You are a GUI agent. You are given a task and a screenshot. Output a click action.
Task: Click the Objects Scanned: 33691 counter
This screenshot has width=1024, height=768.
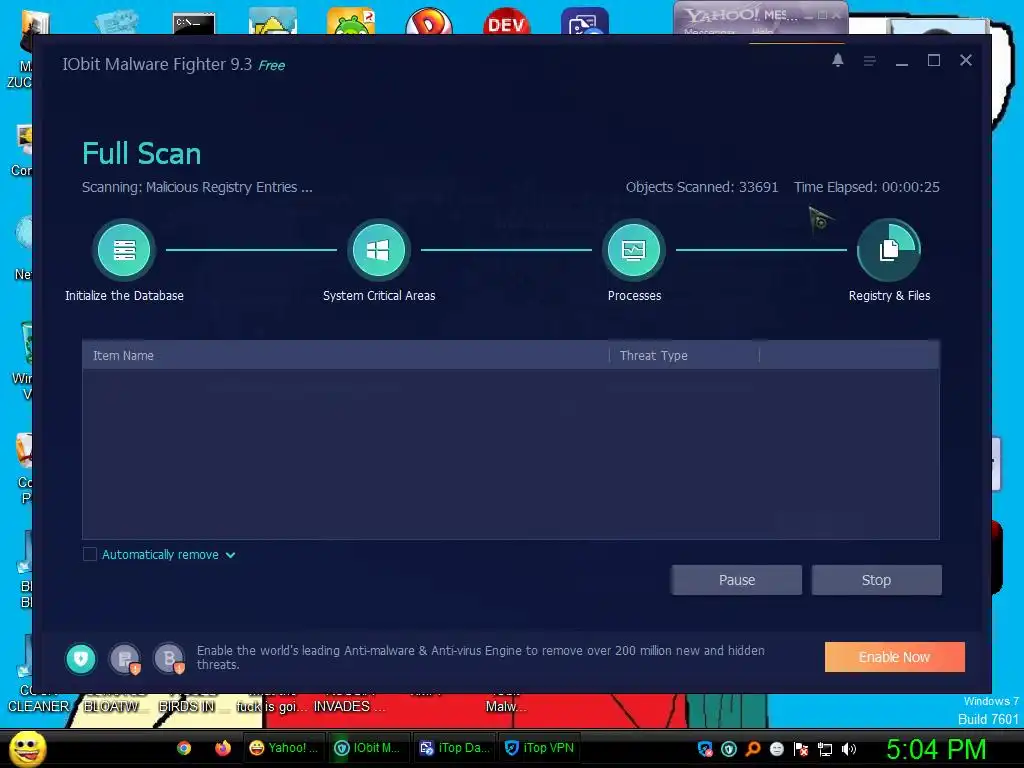point(702,187)
